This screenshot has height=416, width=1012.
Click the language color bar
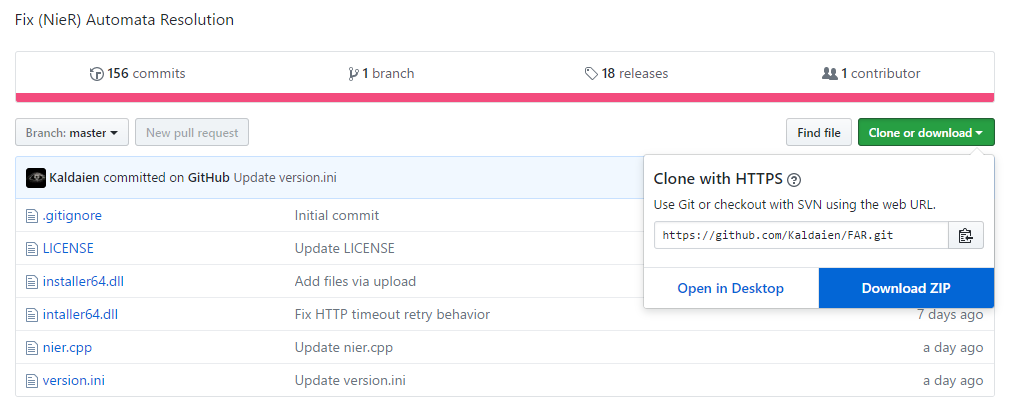click(505, 97)
